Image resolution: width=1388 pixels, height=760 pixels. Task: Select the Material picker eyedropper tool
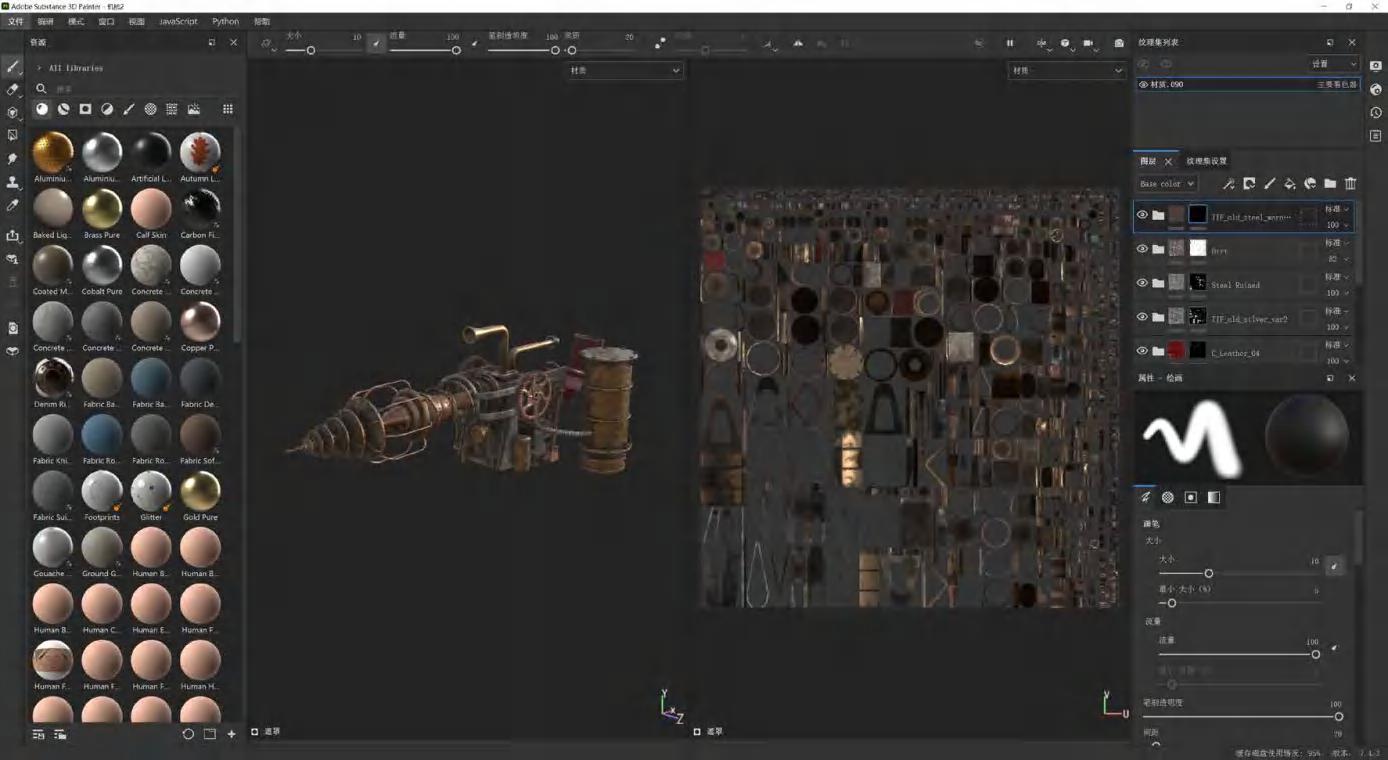[x=13, y=205]
